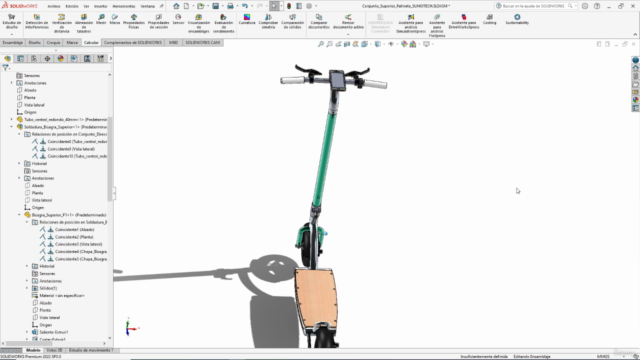The image size is (640, 360).
Task: Open Comparación de sólidos
Action: point(293,22)
